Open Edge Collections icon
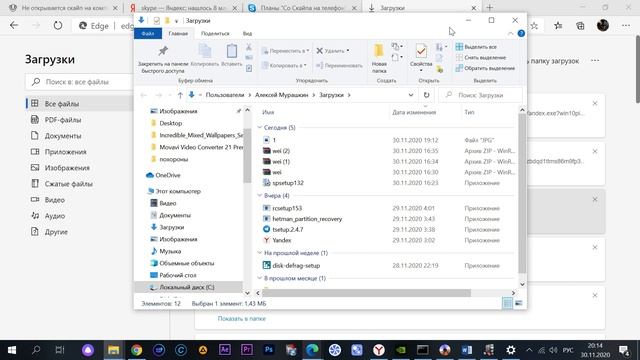The width and height of the screenshot is (640, 360). point(580,26)
